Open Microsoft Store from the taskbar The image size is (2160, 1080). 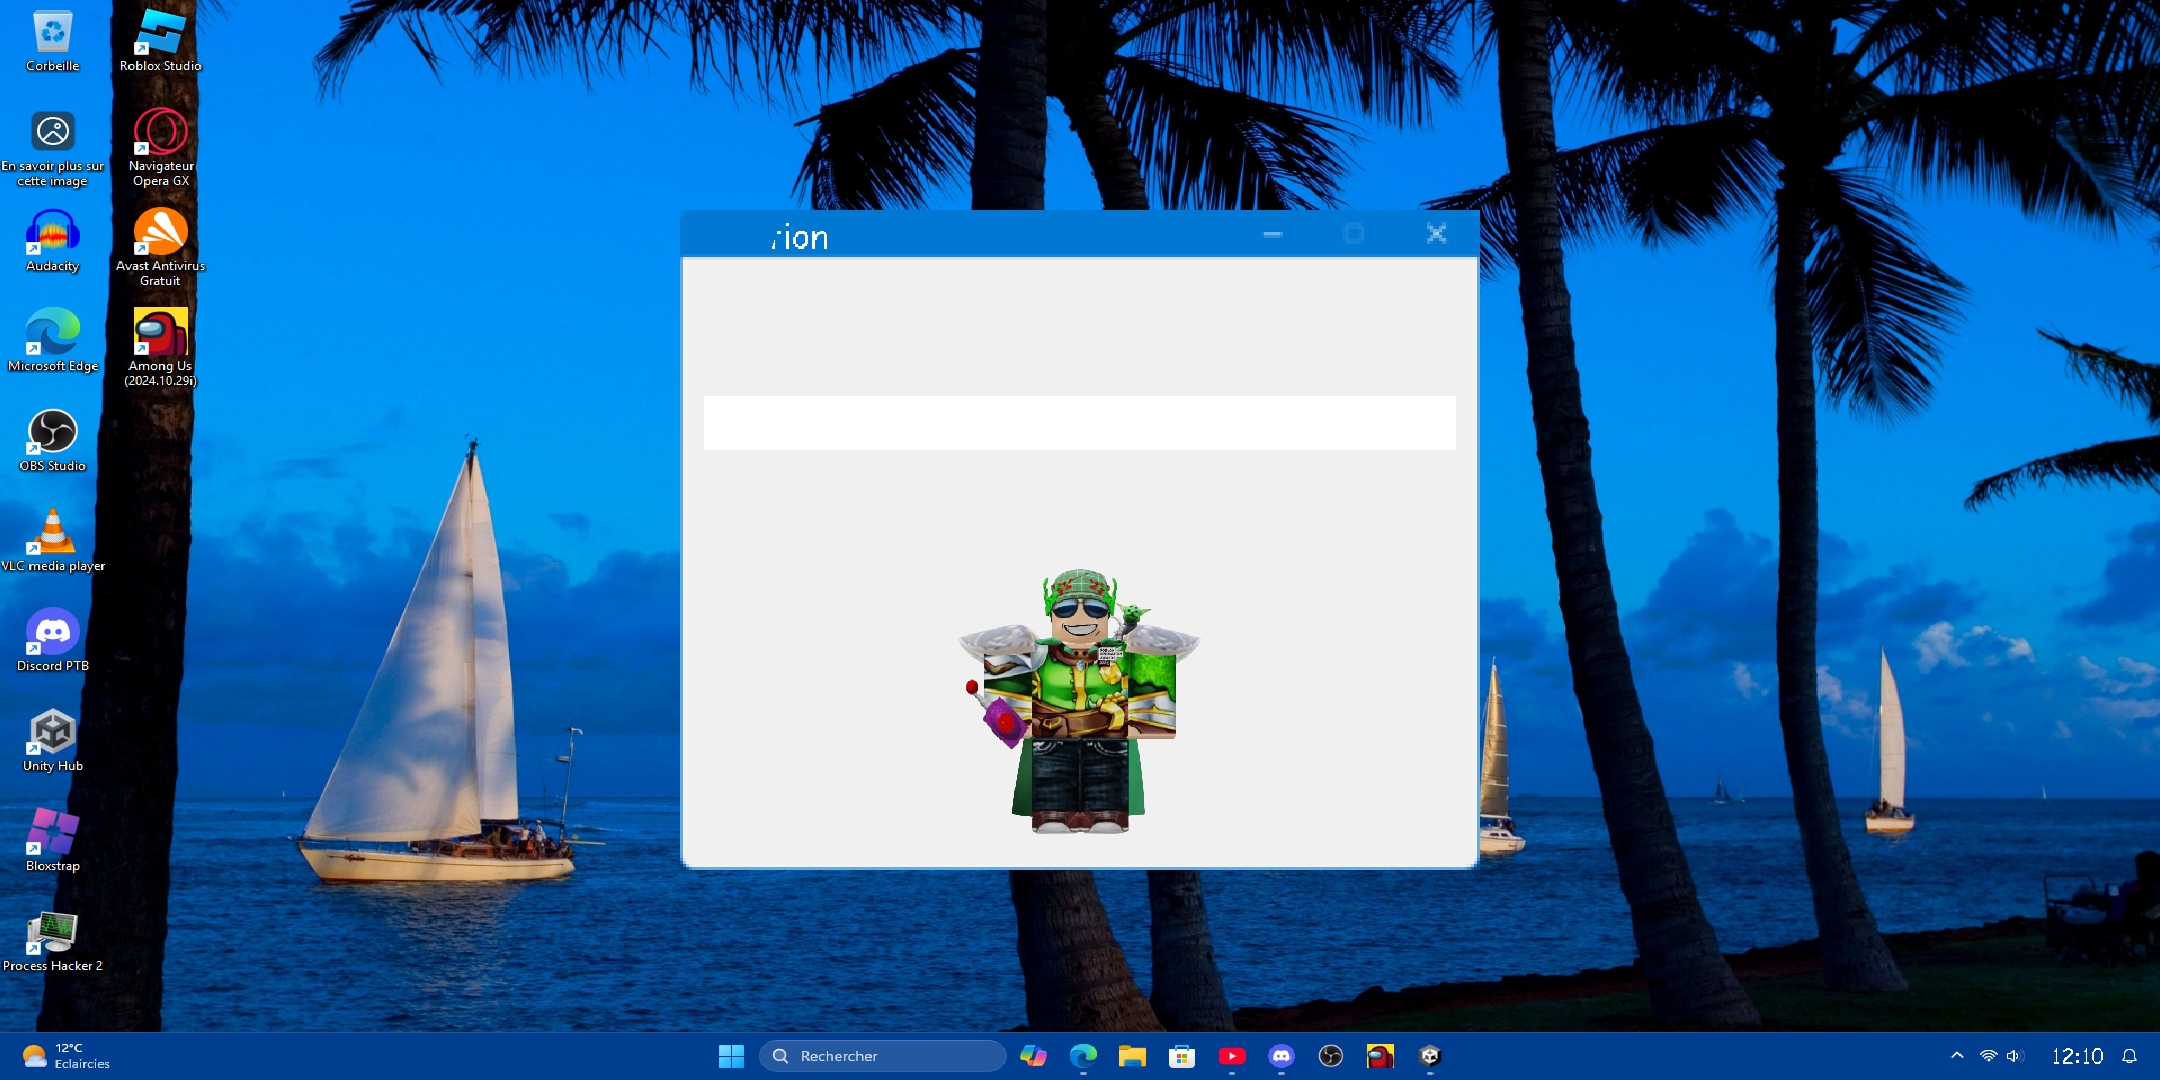[x=1182, y=1056]
